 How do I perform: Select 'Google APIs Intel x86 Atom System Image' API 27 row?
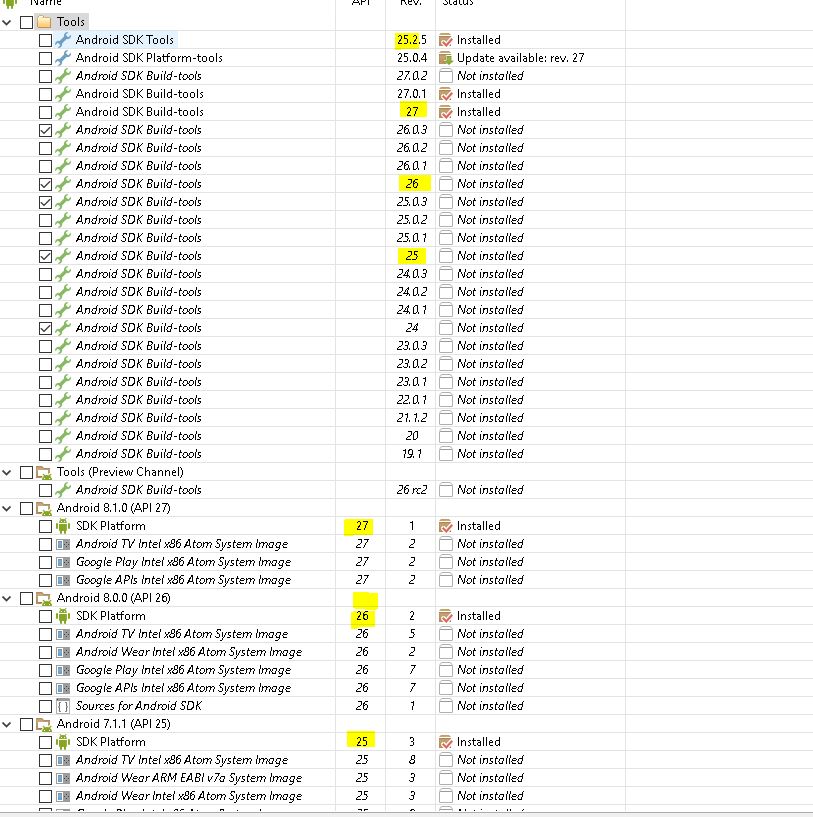[x=183, y=580]
